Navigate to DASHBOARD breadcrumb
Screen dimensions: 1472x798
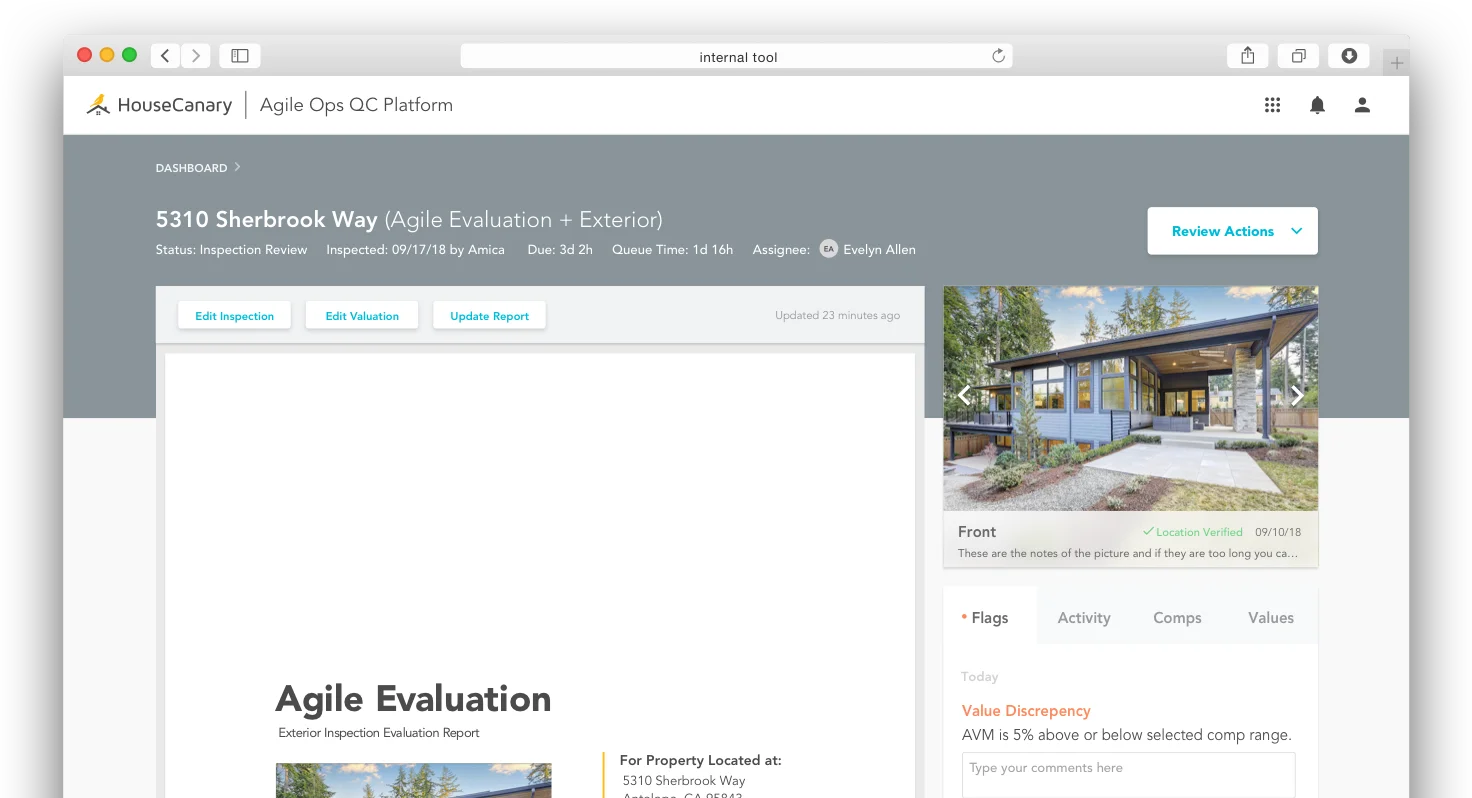(x=191, y=168)
